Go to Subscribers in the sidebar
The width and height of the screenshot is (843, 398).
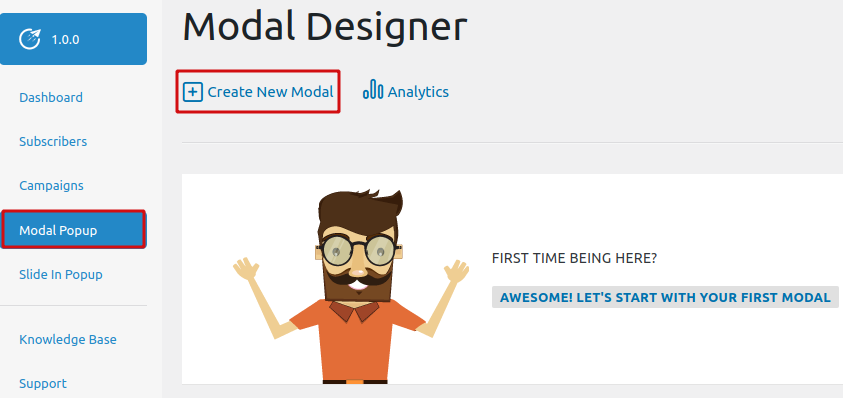(x=53, y=141)
